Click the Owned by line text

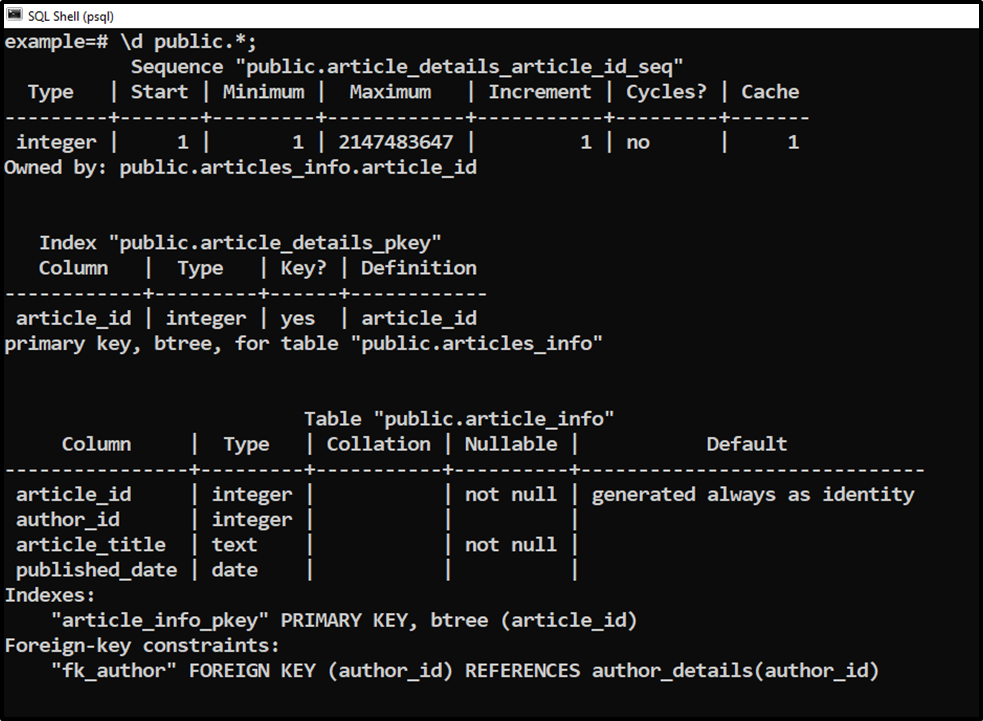[x=241, y=167]
